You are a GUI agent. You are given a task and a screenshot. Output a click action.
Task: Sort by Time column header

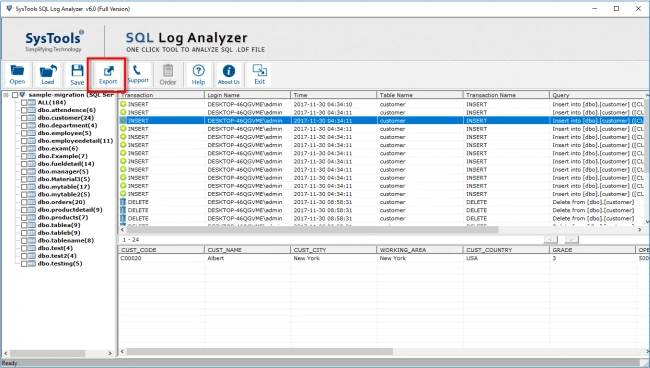334,95
